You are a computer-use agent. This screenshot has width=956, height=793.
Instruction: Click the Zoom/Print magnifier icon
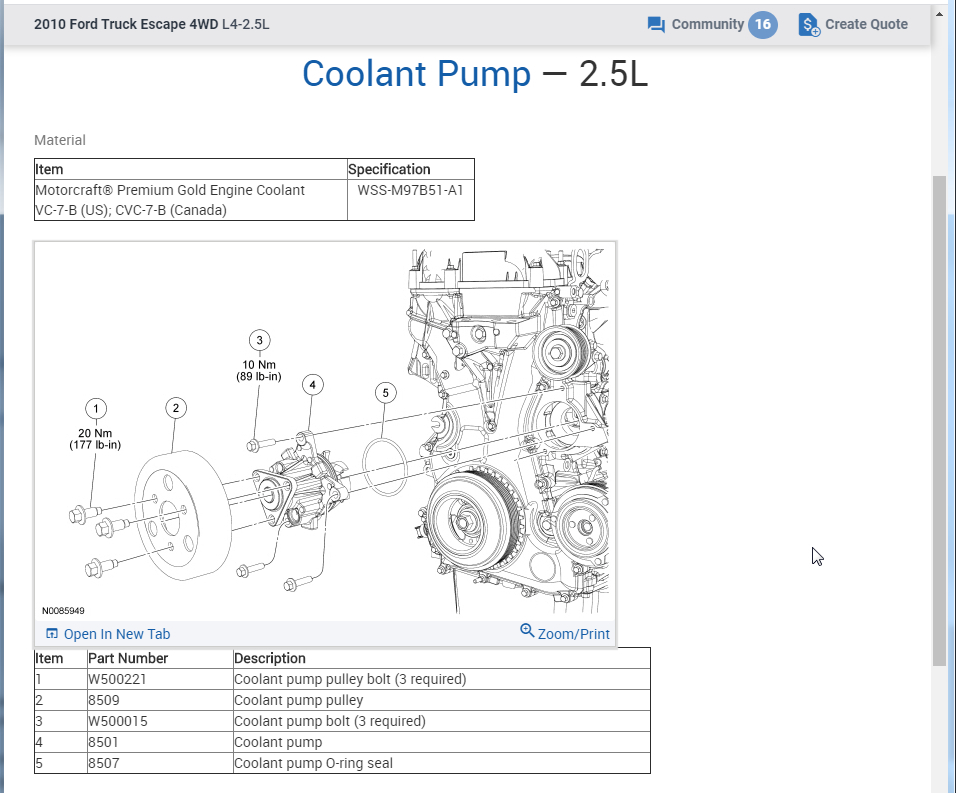coord(527,630)
